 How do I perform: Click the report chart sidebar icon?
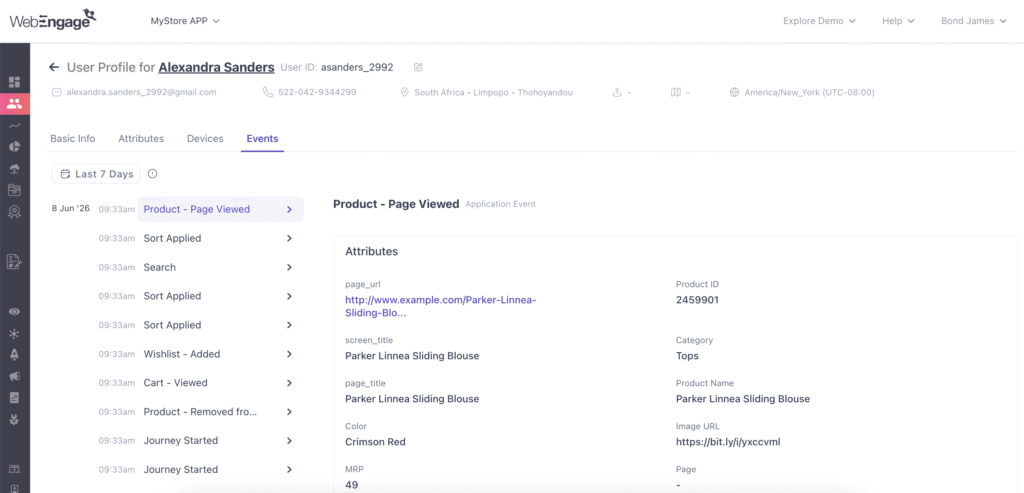[x=14, y=398]
